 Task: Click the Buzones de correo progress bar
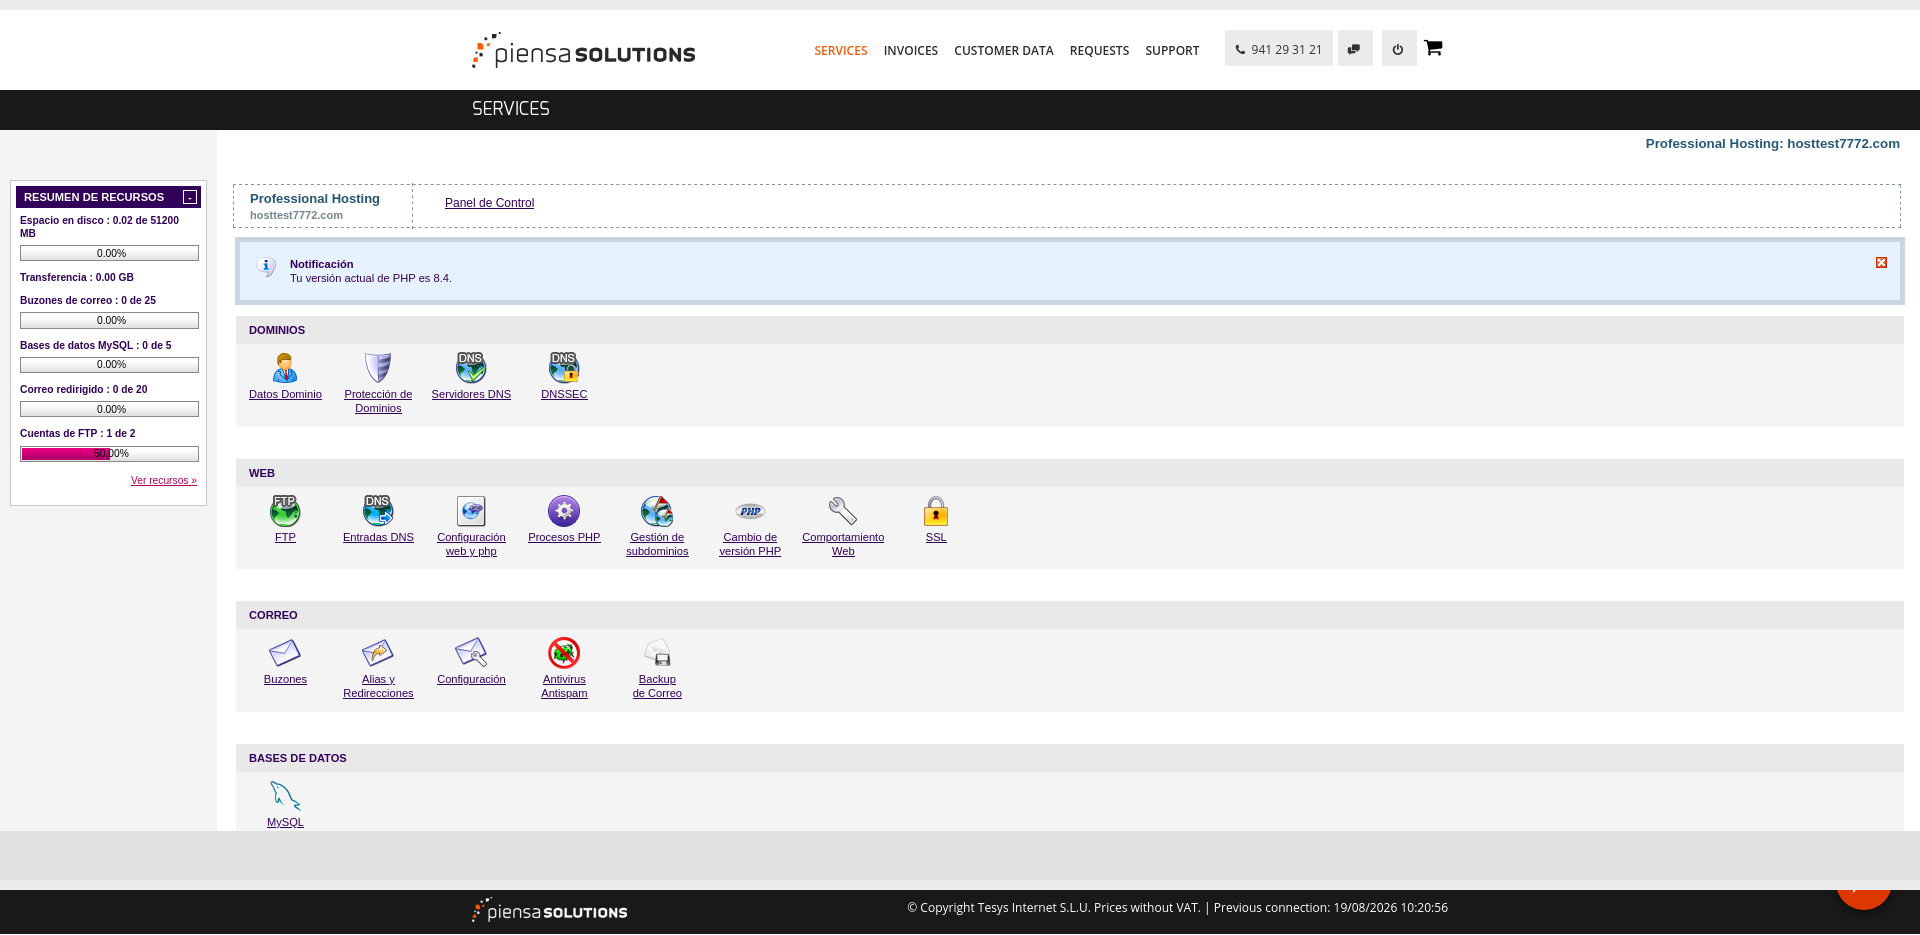(x=109, y=320)
